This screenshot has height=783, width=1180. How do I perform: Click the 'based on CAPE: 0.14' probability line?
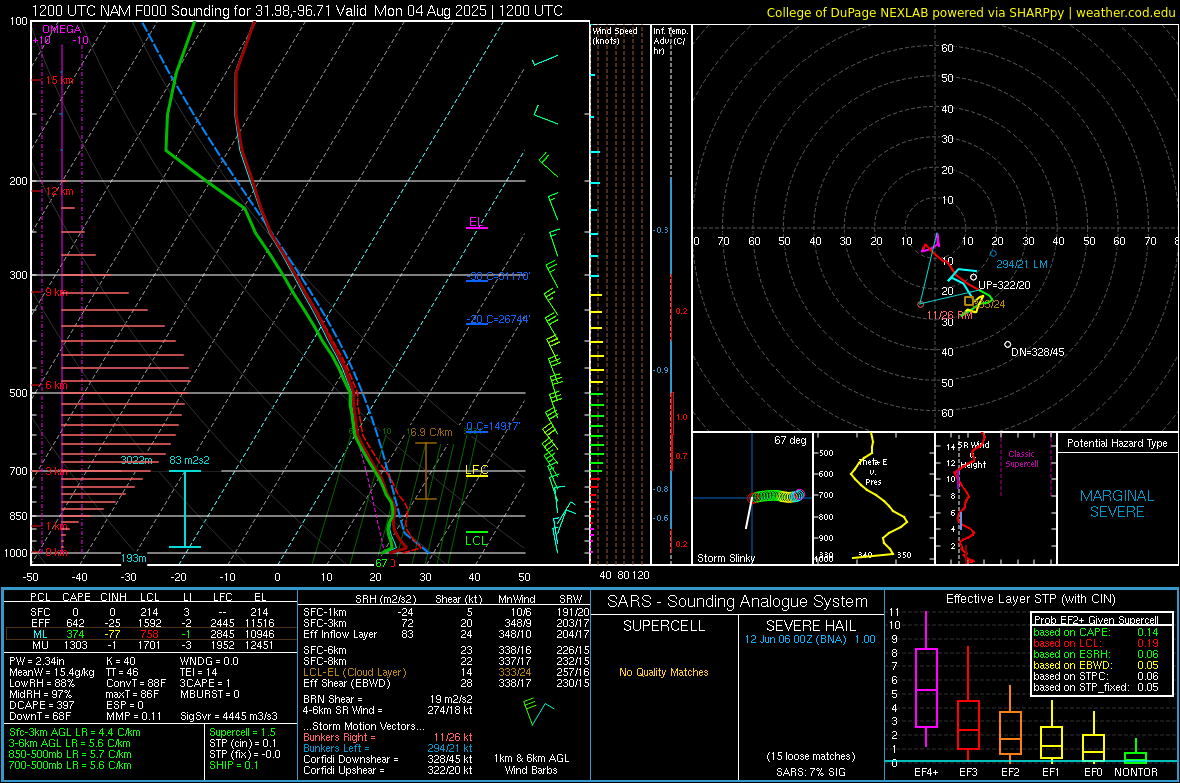point(1096,632)
